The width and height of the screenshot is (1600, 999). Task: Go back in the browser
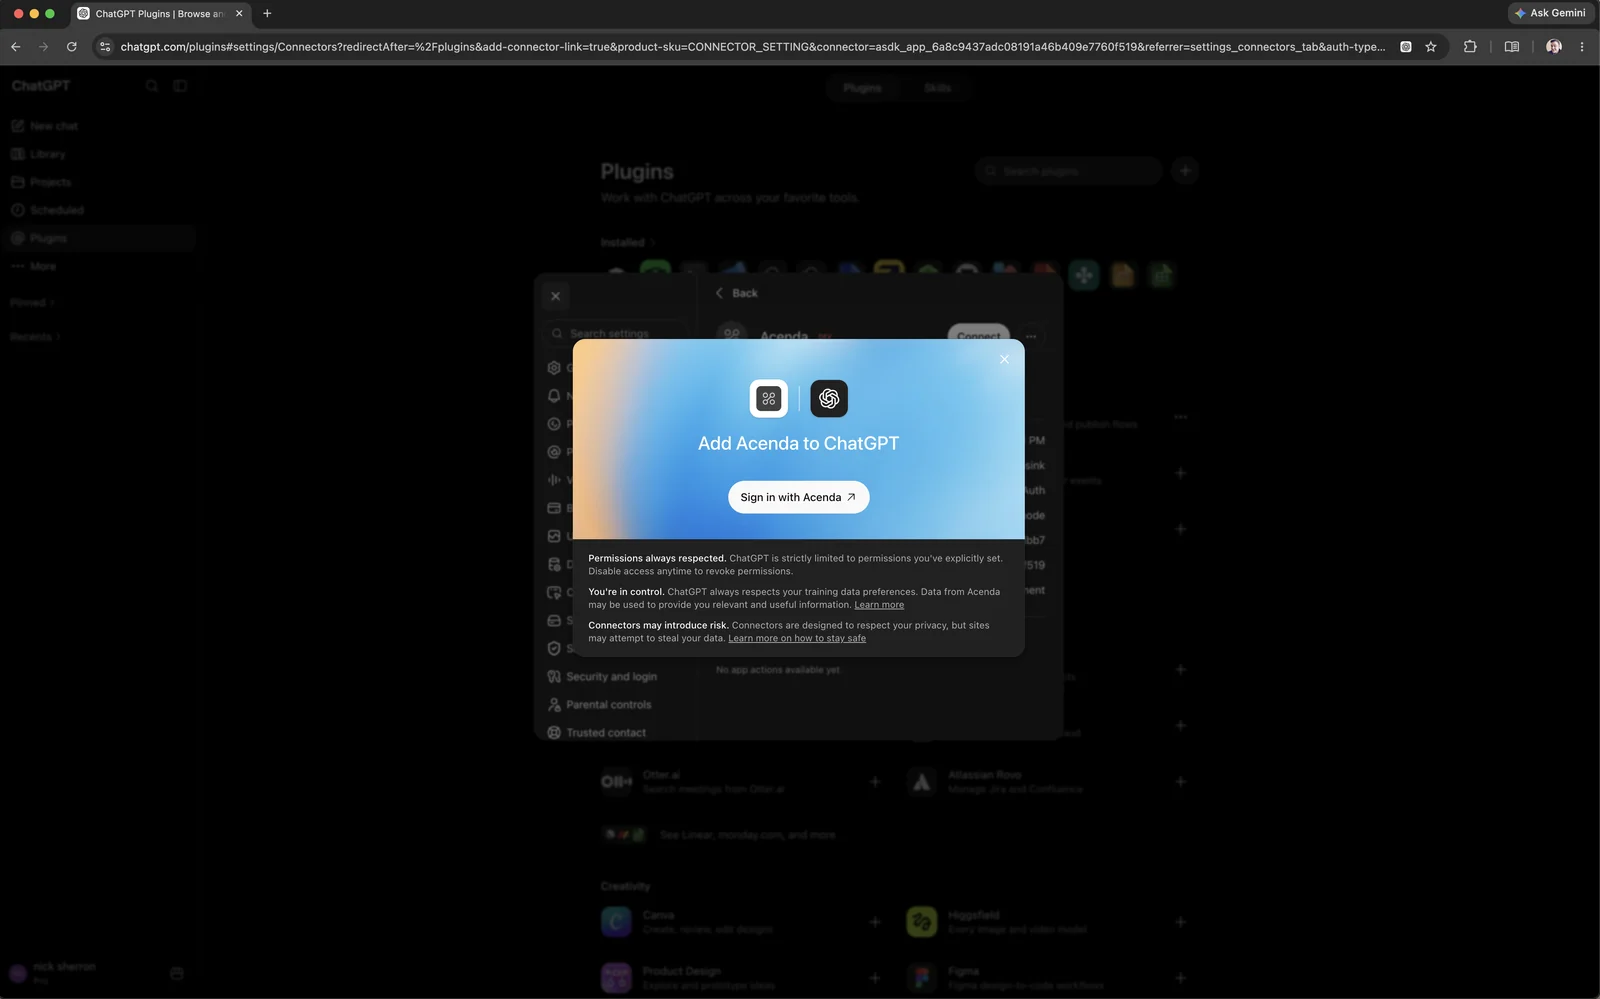pos(15,46)
